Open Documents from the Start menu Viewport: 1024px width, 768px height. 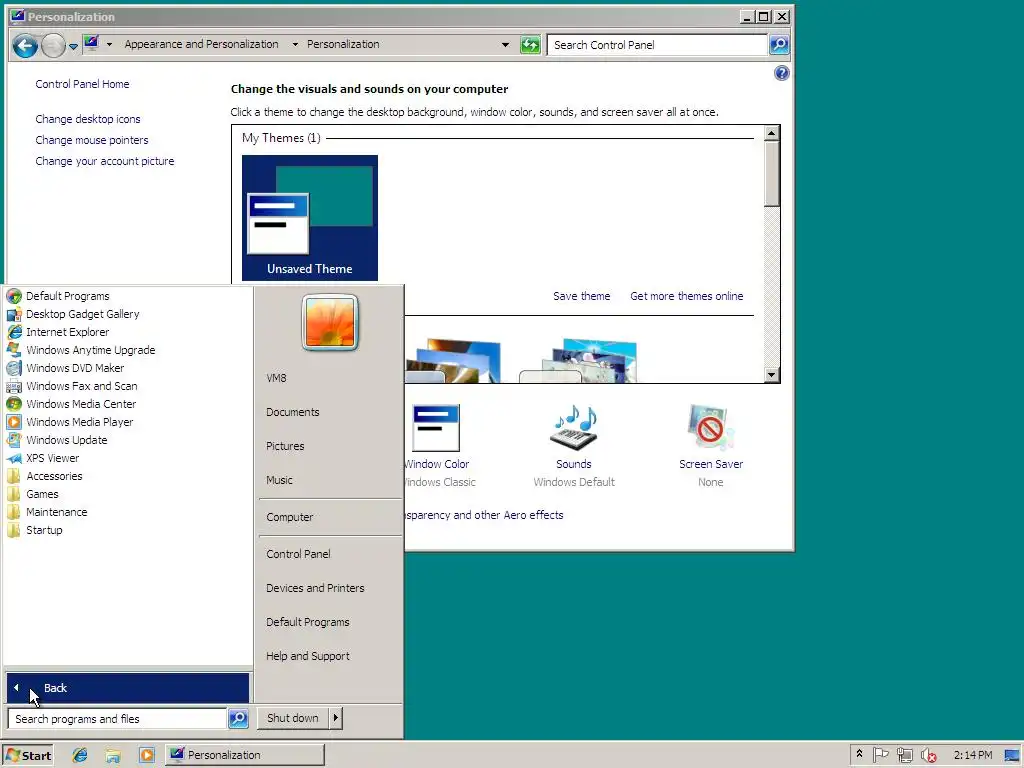tap(293, 412)
